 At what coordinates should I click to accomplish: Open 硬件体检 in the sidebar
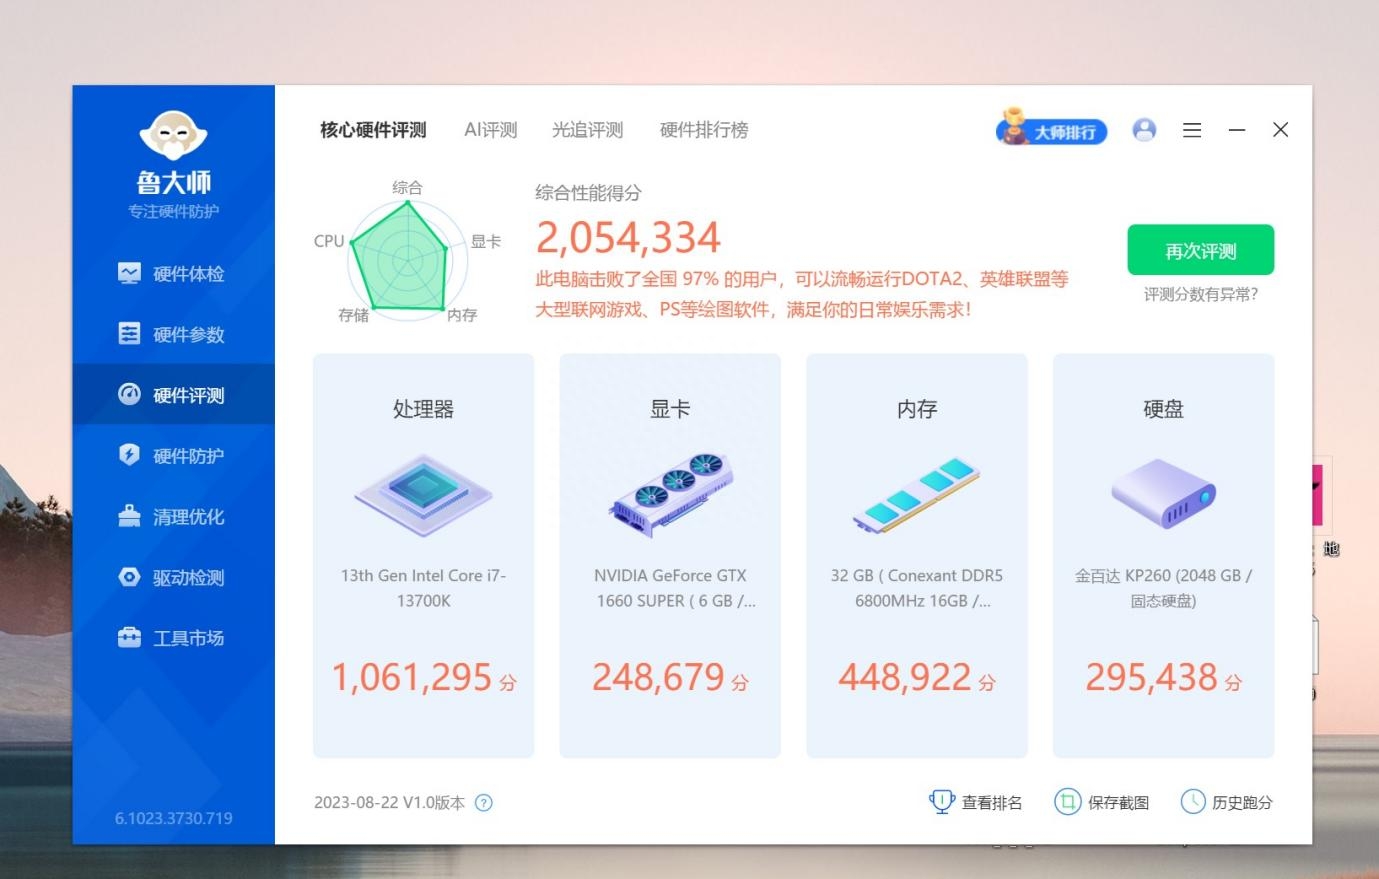173,273
